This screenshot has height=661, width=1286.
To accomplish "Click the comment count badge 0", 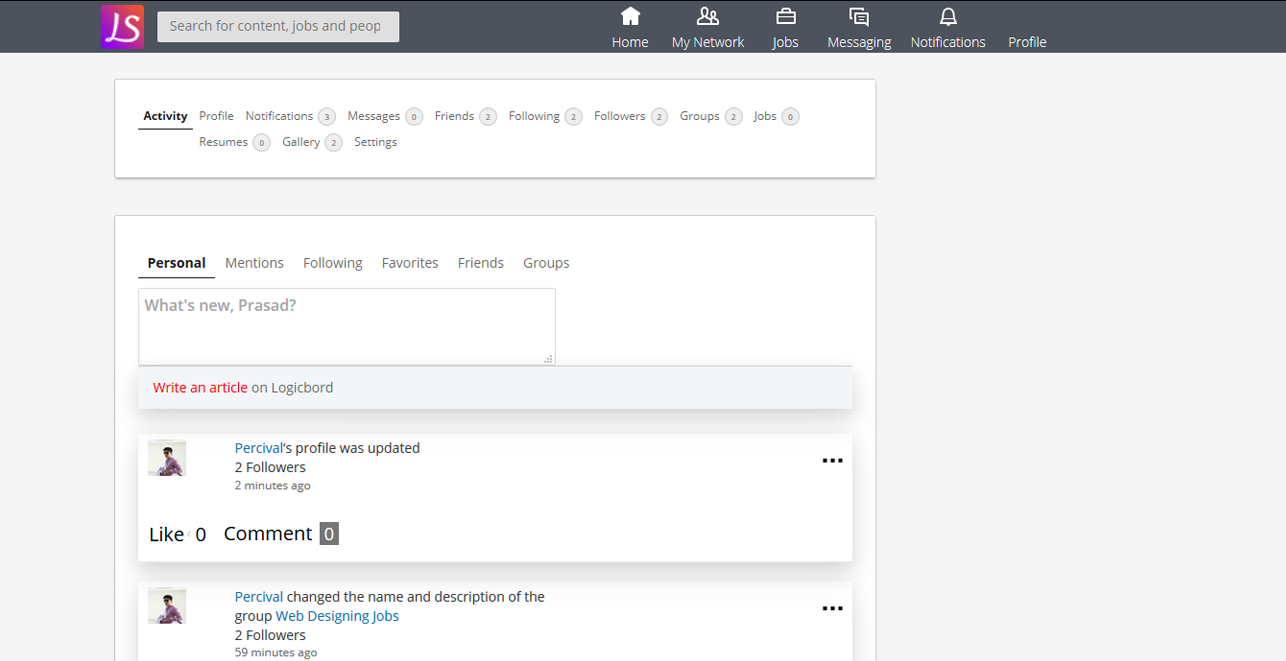I will coord(329,534).
